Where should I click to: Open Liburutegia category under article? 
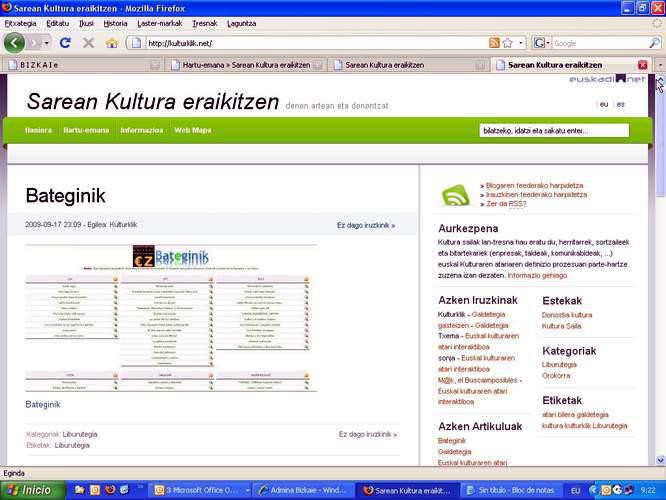point(80,434)
